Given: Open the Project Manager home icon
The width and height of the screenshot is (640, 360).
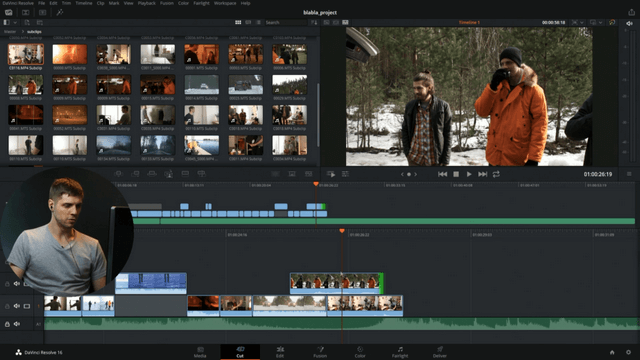Looking at the screenshot, I should pos(612,352).
